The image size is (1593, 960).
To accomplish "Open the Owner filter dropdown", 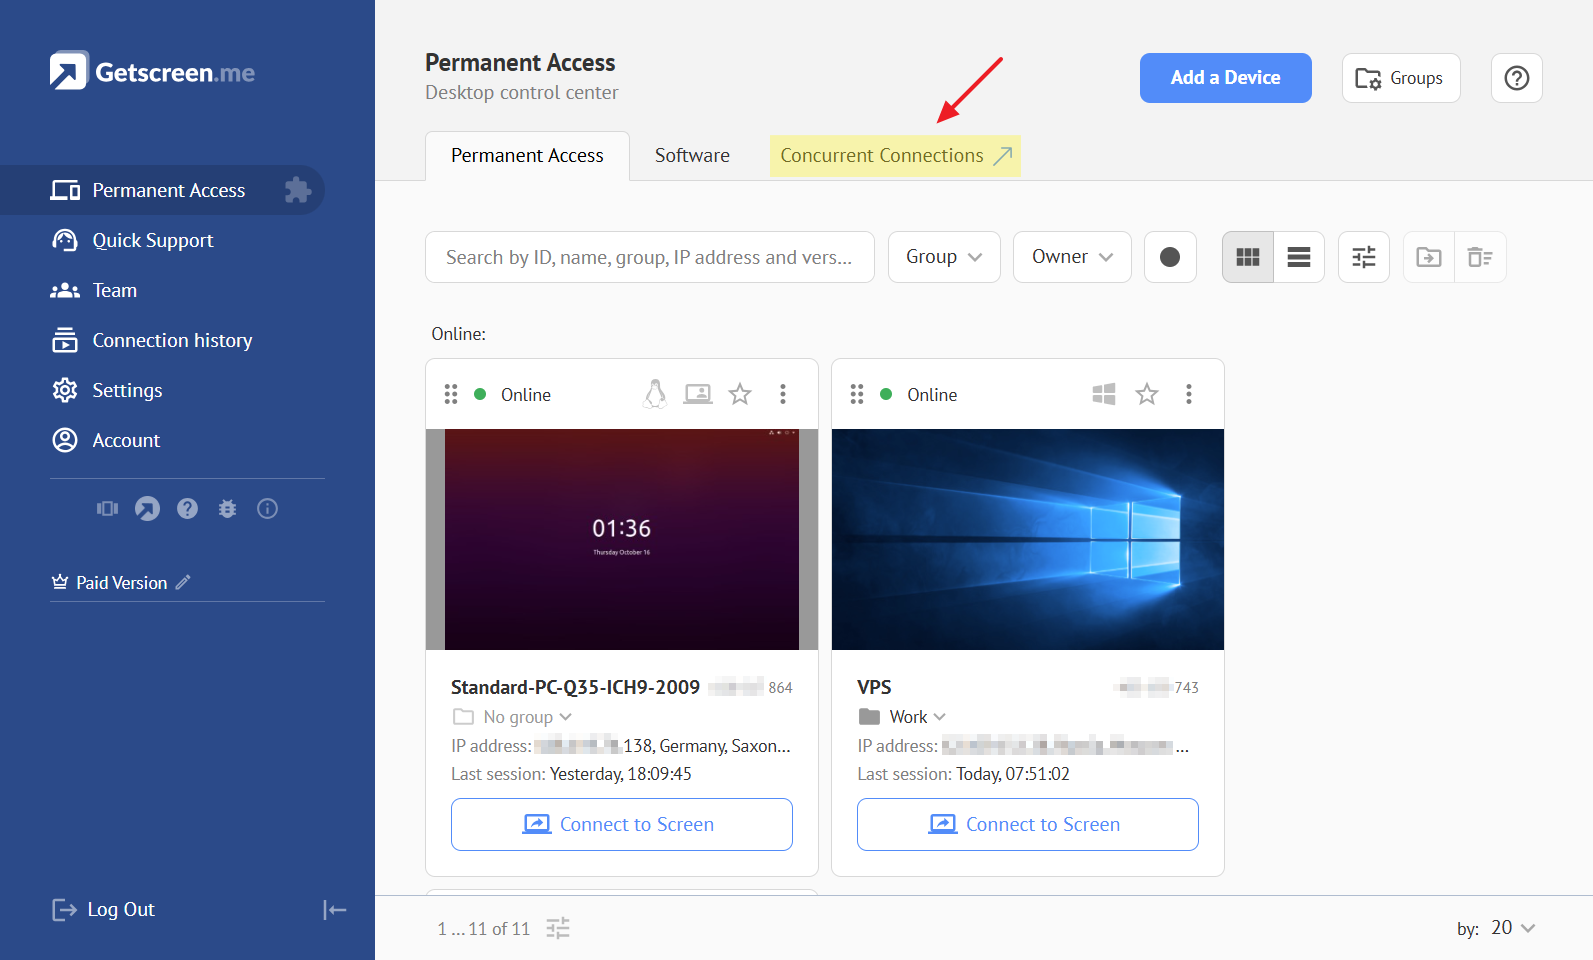I will pos(1071,257).
